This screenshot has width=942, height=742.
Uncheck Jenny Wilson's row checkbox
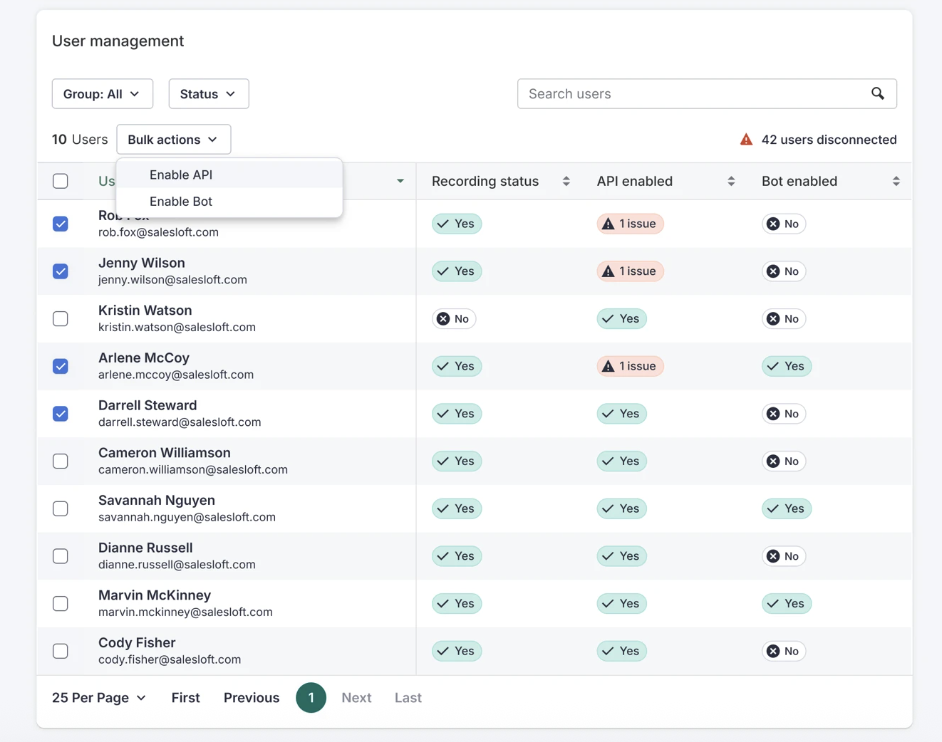[60, 271]
